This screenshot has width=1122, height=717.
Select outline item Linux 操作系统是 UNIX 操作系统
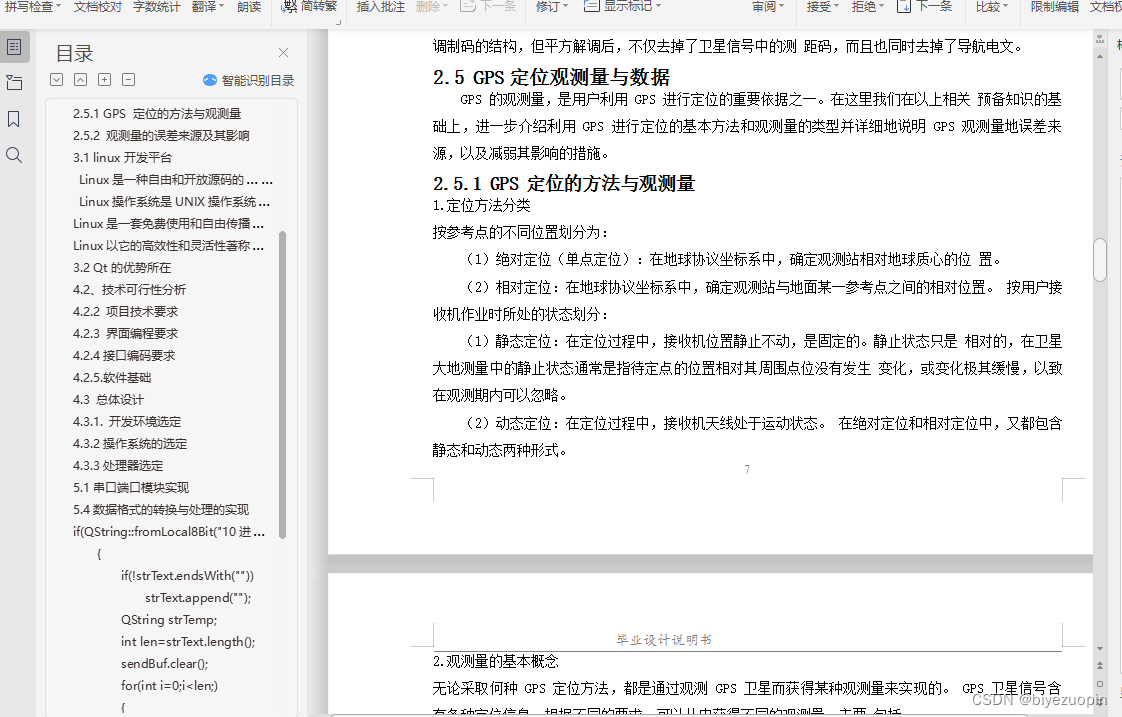click(174, 202)
